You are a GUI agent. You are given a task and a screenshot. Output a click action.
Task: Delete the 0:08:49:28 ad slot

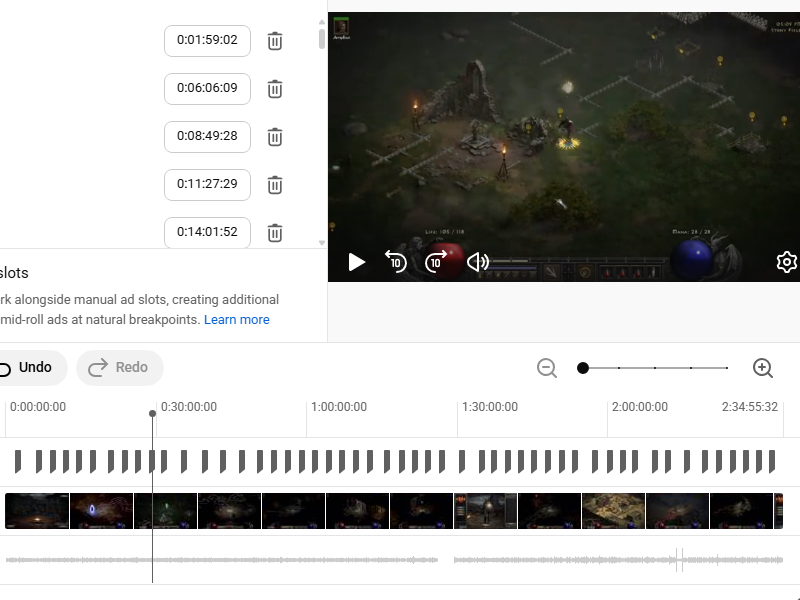[274, 137]
